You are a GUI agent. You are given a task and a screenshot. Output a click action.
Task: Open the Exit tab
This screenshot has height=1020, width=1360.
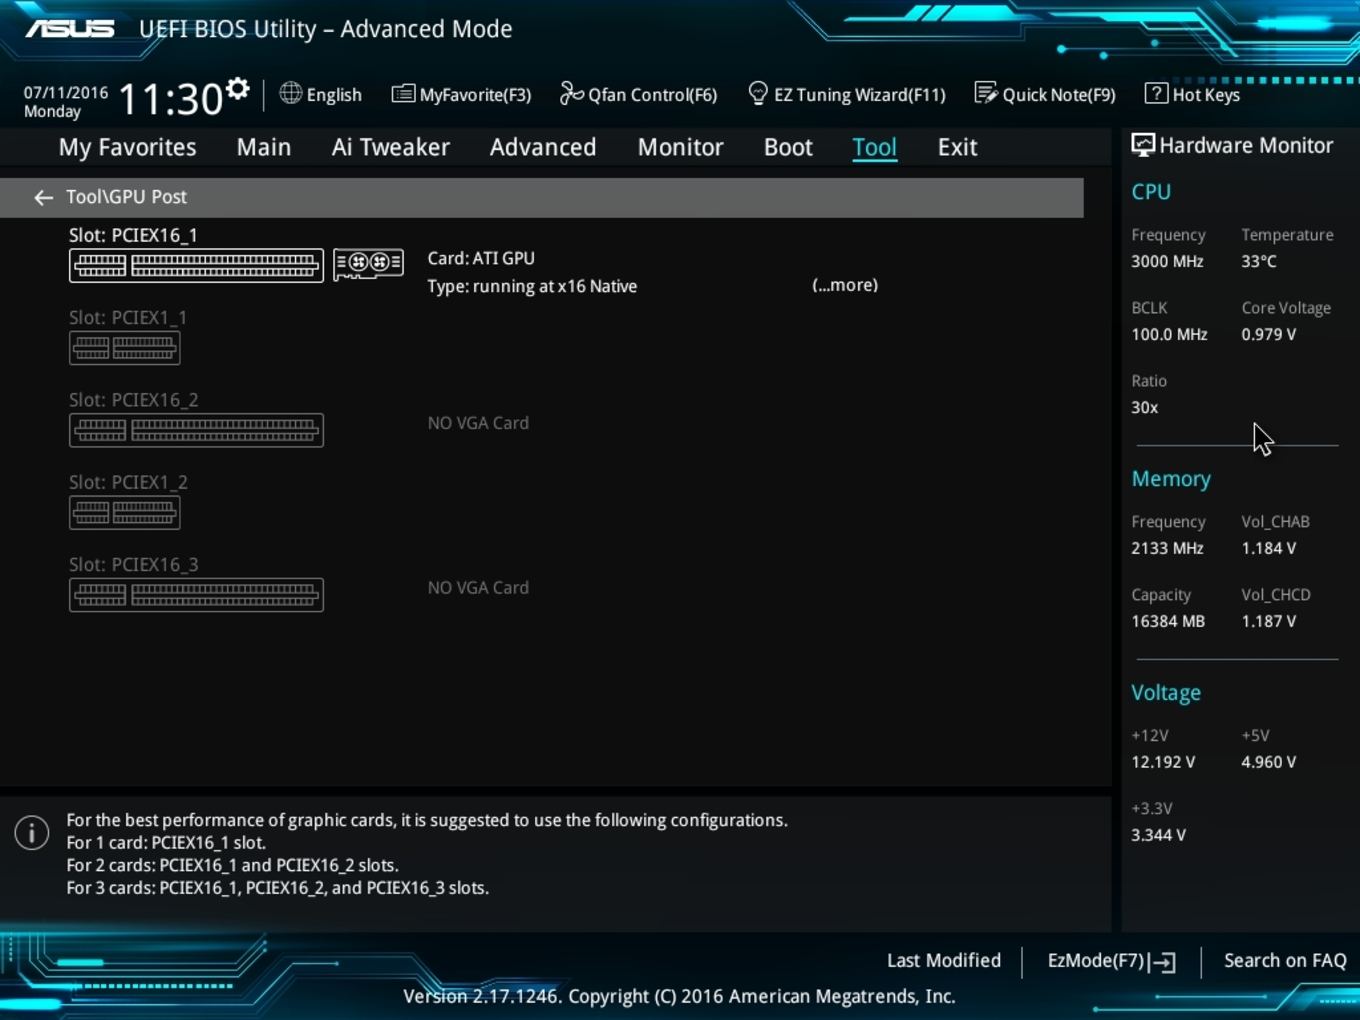957,147
